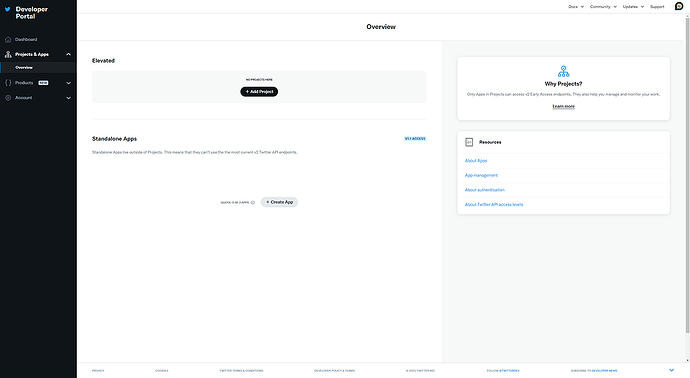Viewport: 690px width, 378px height.
Task: Open Twitter Terms & Conditions footer link
Action: [241, 371]
